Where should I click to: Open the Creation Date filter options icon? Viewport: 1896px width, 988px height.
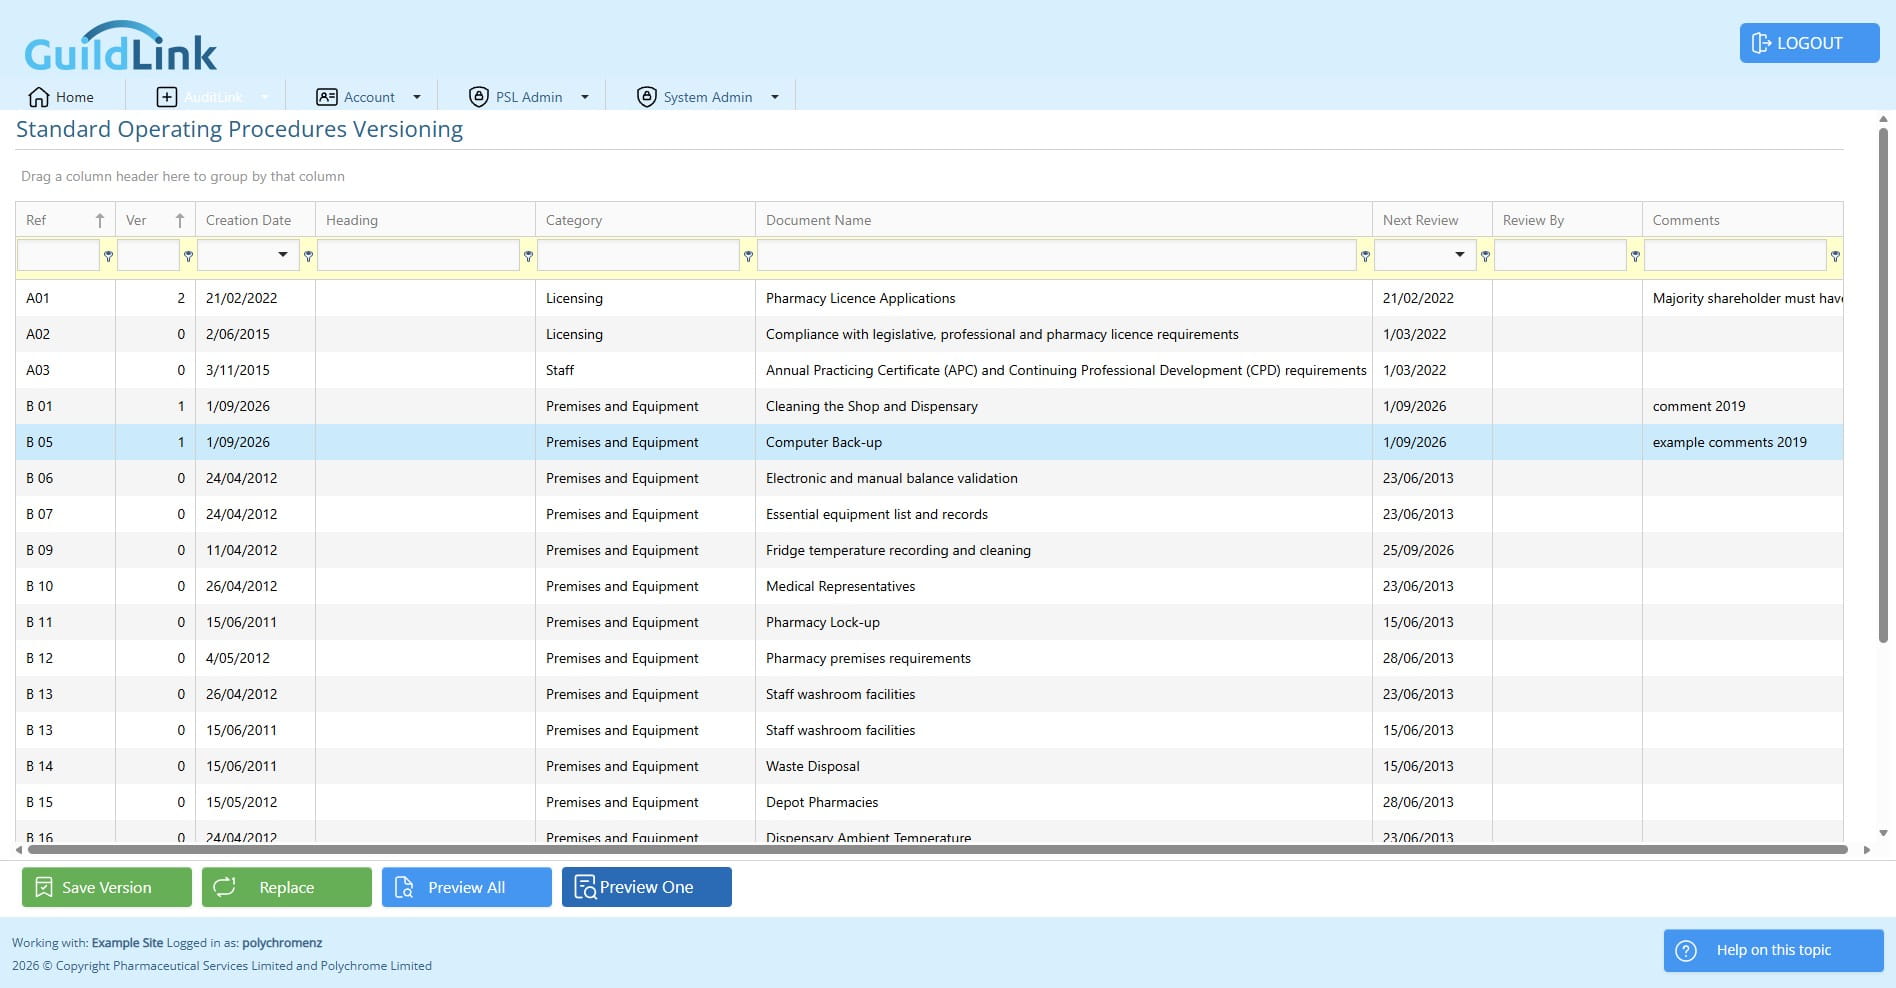pos(308,256)
